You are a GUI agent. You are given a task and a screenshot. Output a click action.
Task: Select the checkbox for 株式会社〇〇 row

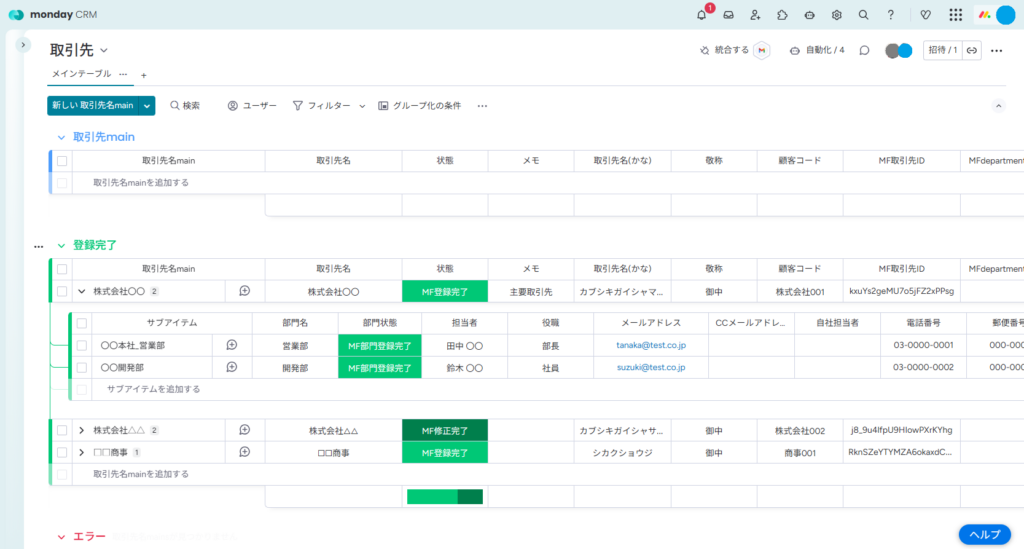pyautogui.click(x=62, y=291)
